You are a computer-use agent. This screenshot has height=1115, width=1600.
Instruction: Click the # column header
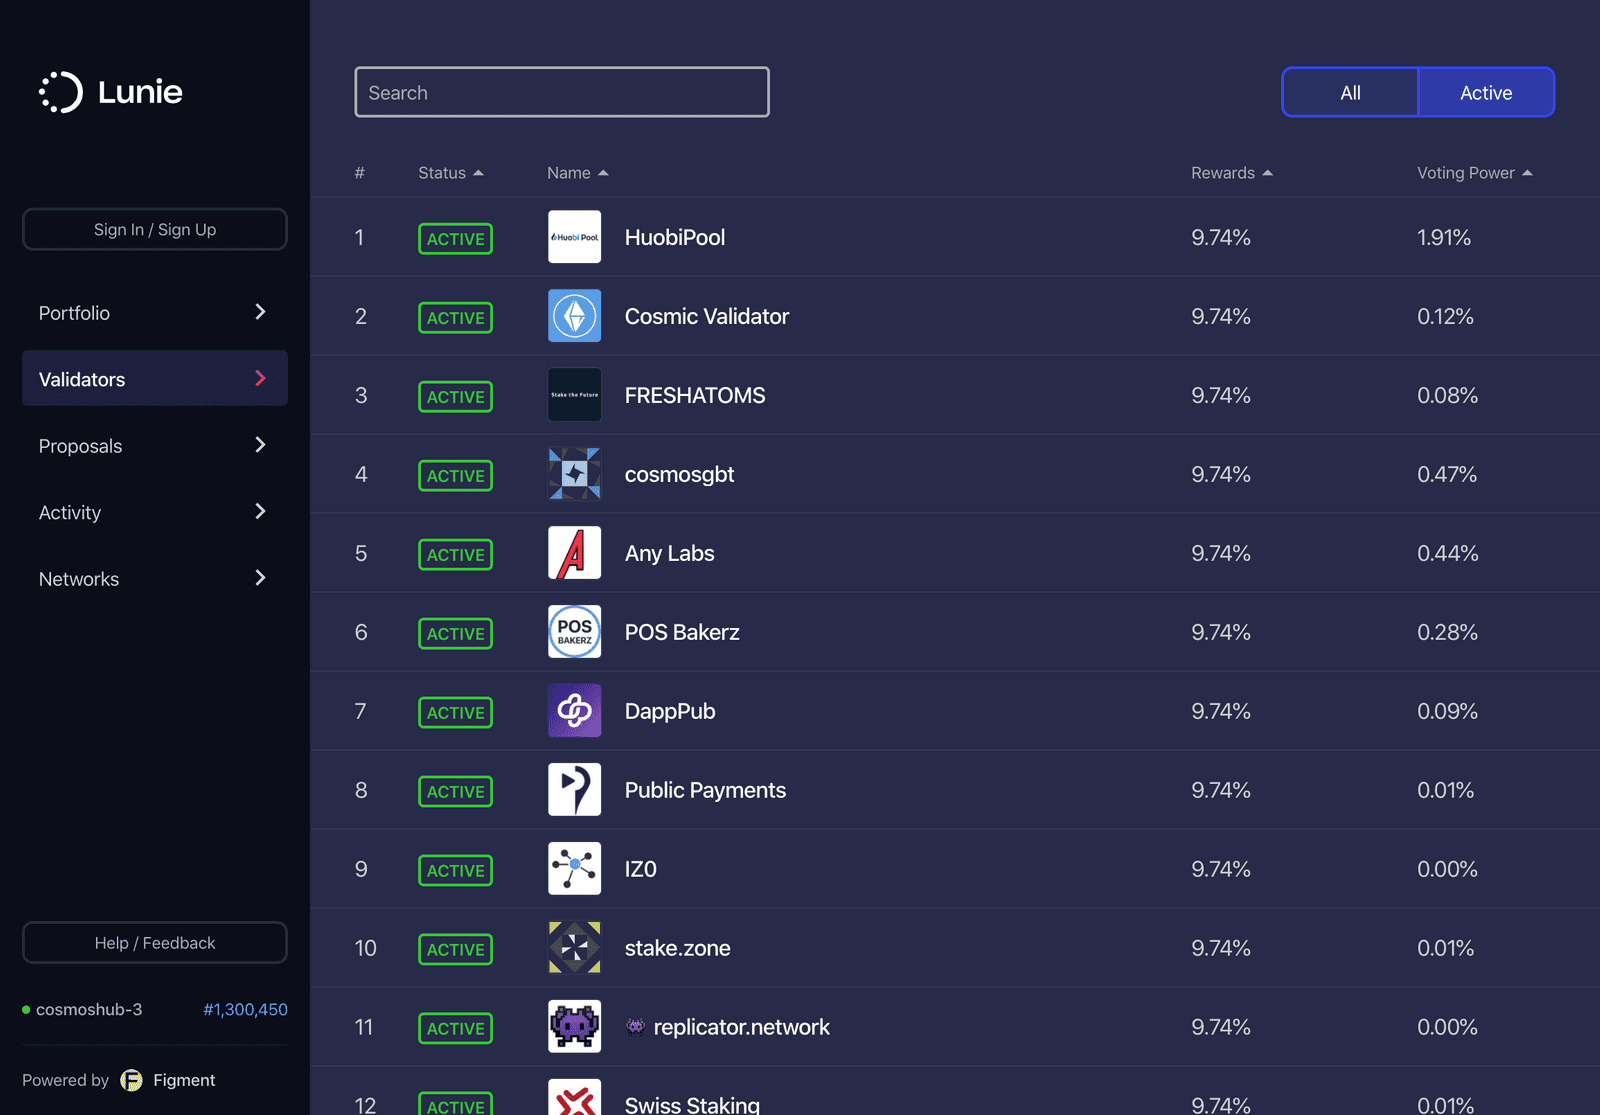360,173
